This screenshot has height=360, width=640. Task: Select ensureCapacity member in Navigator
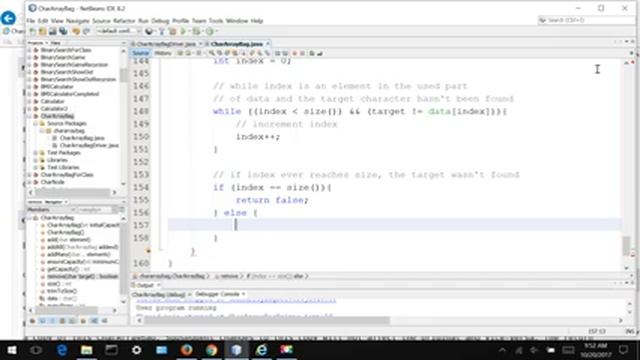tap(82, 262)
